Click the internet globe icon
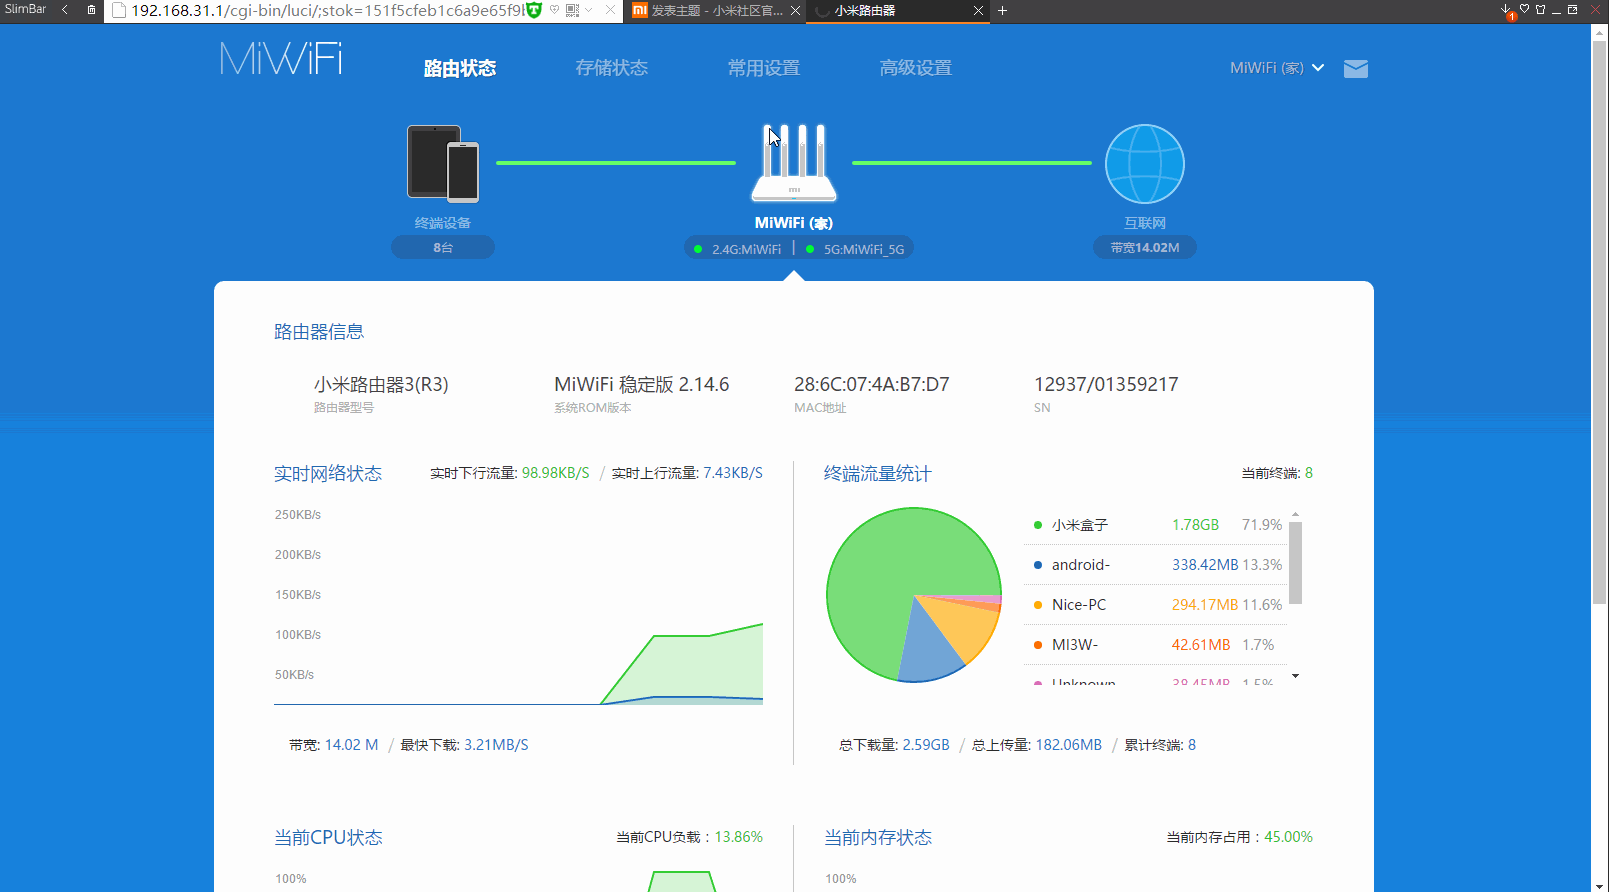The width and height of the screenshot is (1609, 892). [x=1145, y=164]
